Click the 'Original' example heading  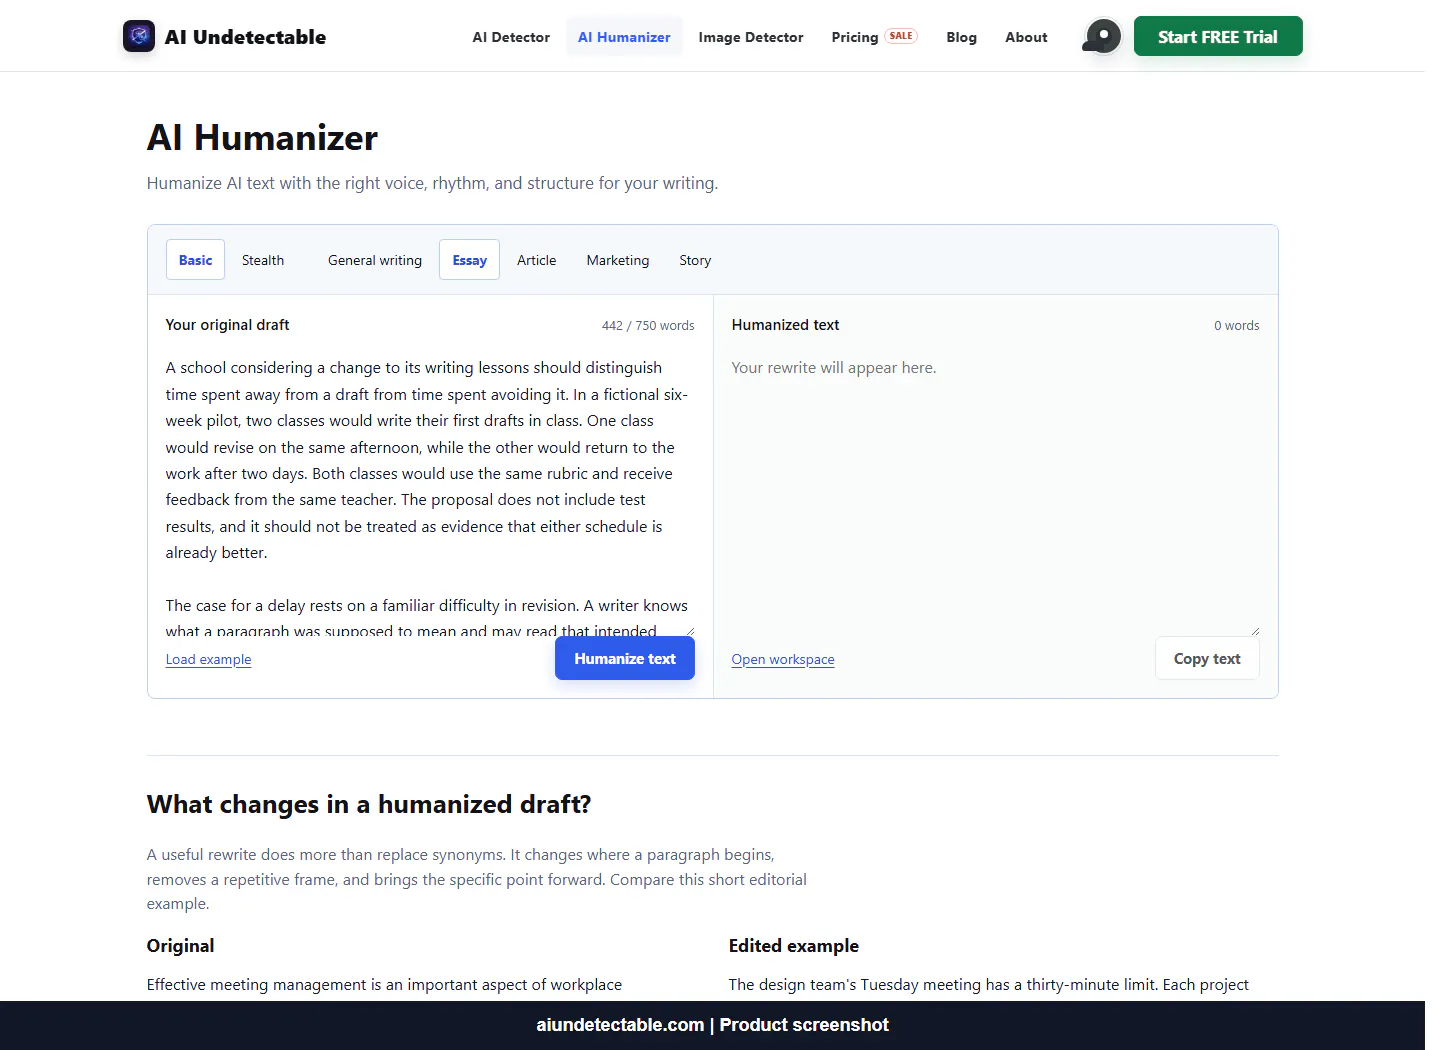pyautogui.click(x=180, y=946)
